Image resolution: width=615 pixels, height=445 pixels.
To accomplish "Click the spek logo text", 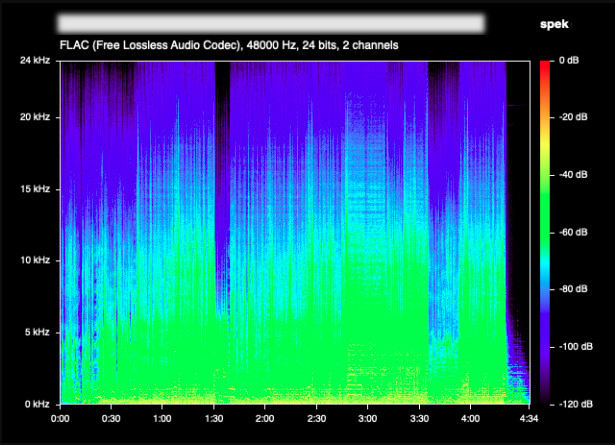I will [x=554, y=24].
